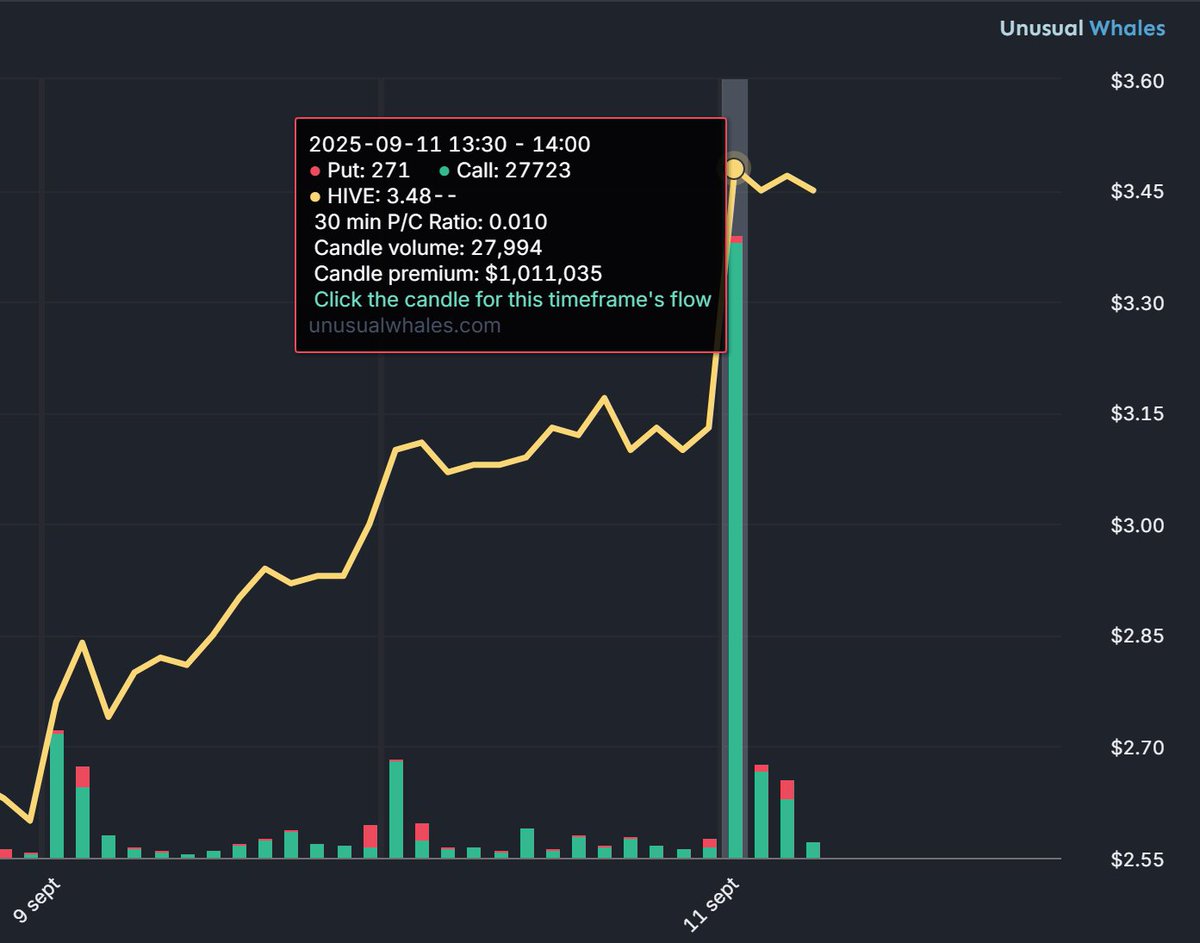Click "Candle premium: $1,011,035" line

458,274
